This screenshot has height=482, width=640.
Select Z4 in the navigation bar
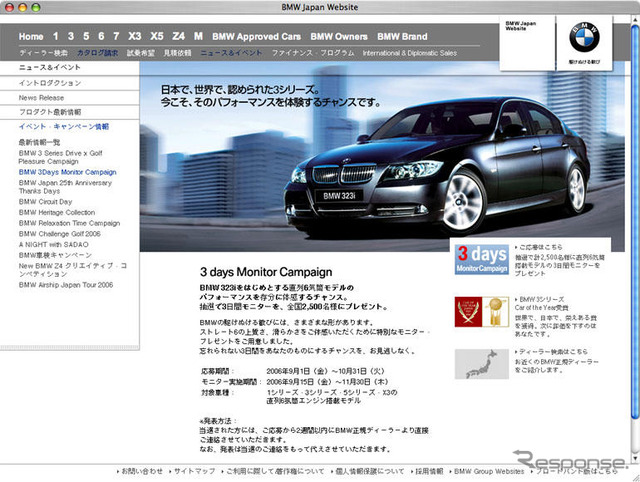(178, 36)
